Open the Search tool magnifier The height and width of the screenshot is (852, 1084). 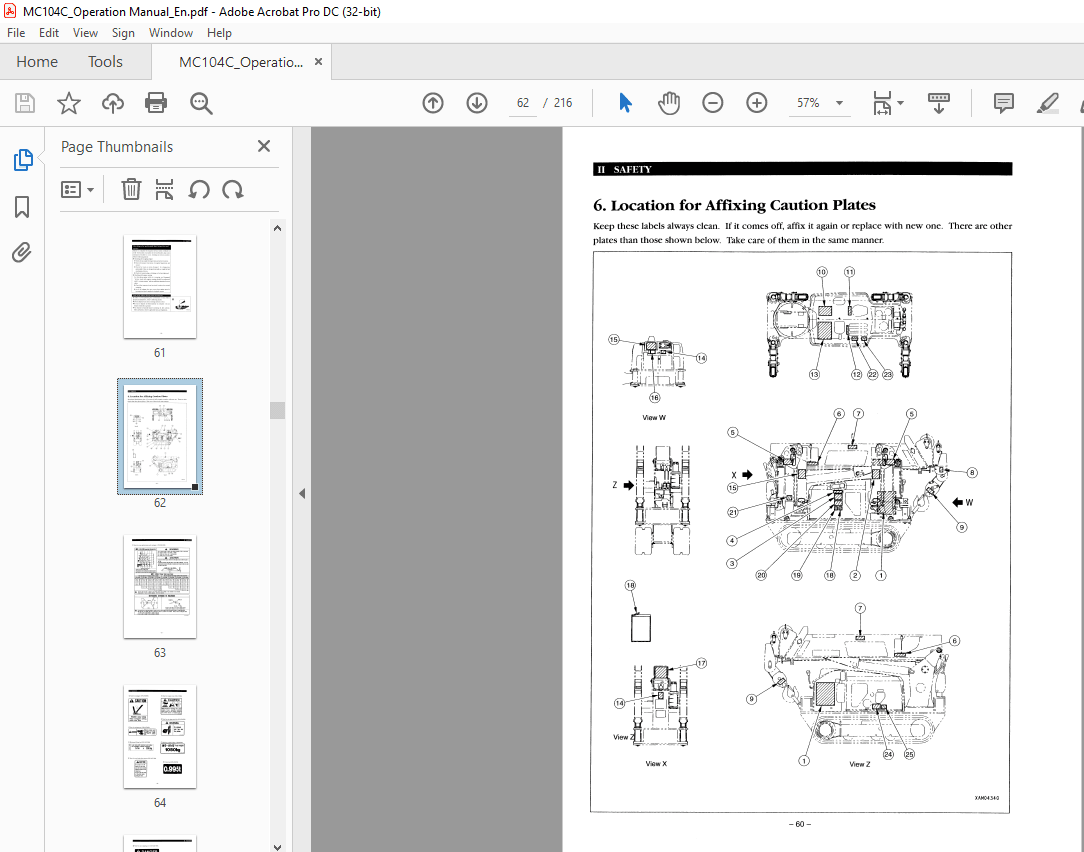pos(200,102)
